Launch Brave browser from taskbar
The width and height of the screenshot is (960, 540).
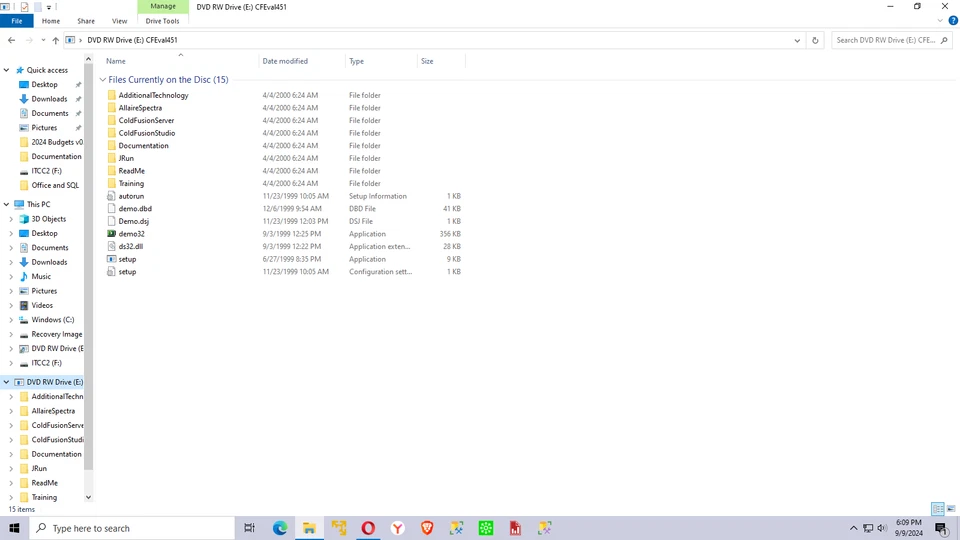click(427, 528)
